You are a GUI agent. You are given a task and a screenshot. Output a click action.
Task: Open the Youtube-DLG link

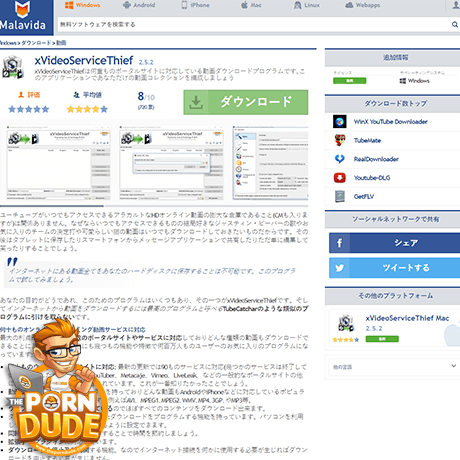pos(372,178)
